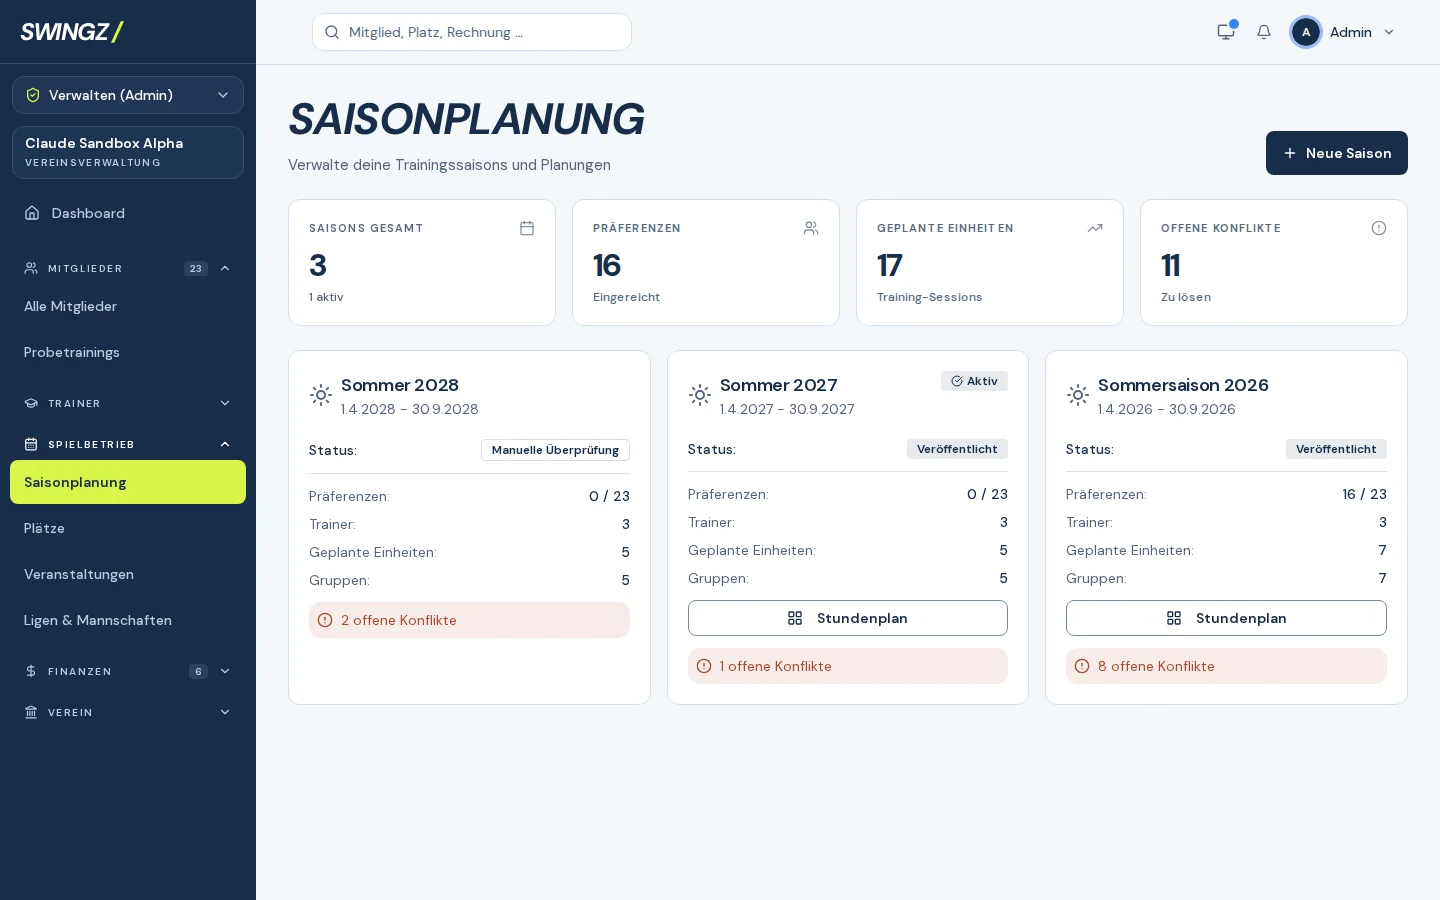Open the Sommer 2028 season title
This screenshot has width=1440, height=900.
tap(400, 385)
